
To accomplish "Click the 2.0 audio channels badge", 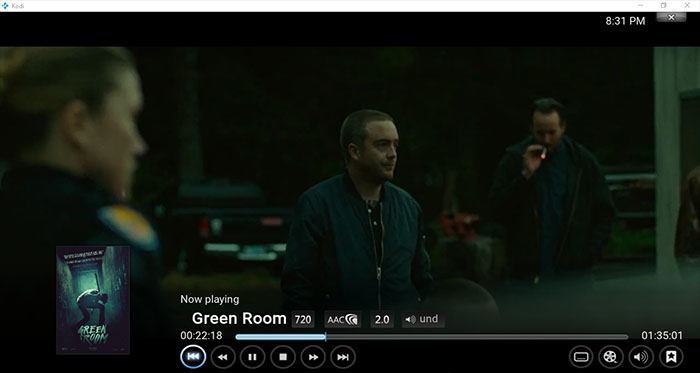I will coord(382,319).
